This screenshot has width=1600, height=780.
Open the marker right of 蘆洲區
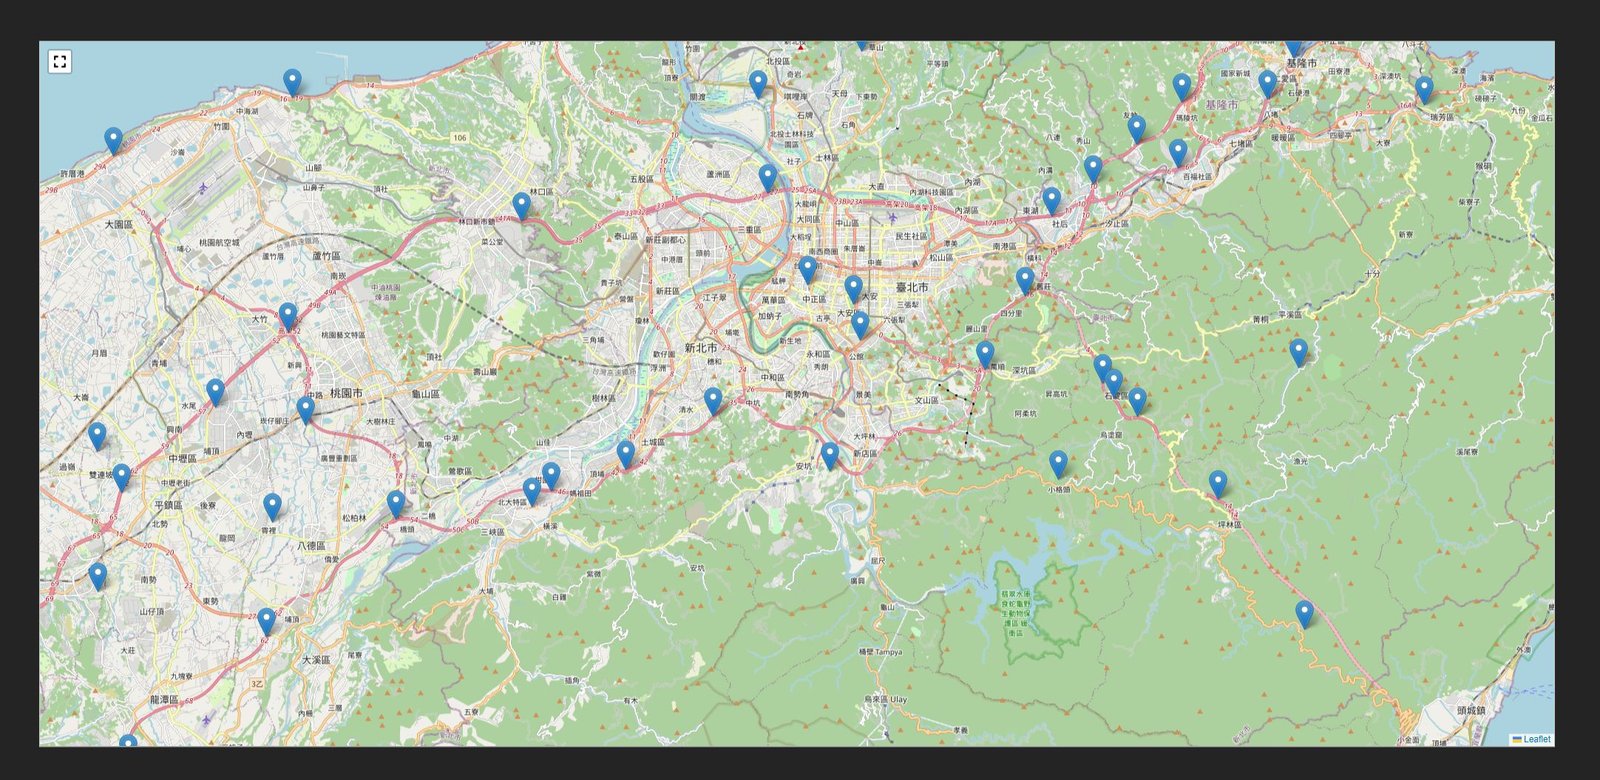tap(767, 180)
